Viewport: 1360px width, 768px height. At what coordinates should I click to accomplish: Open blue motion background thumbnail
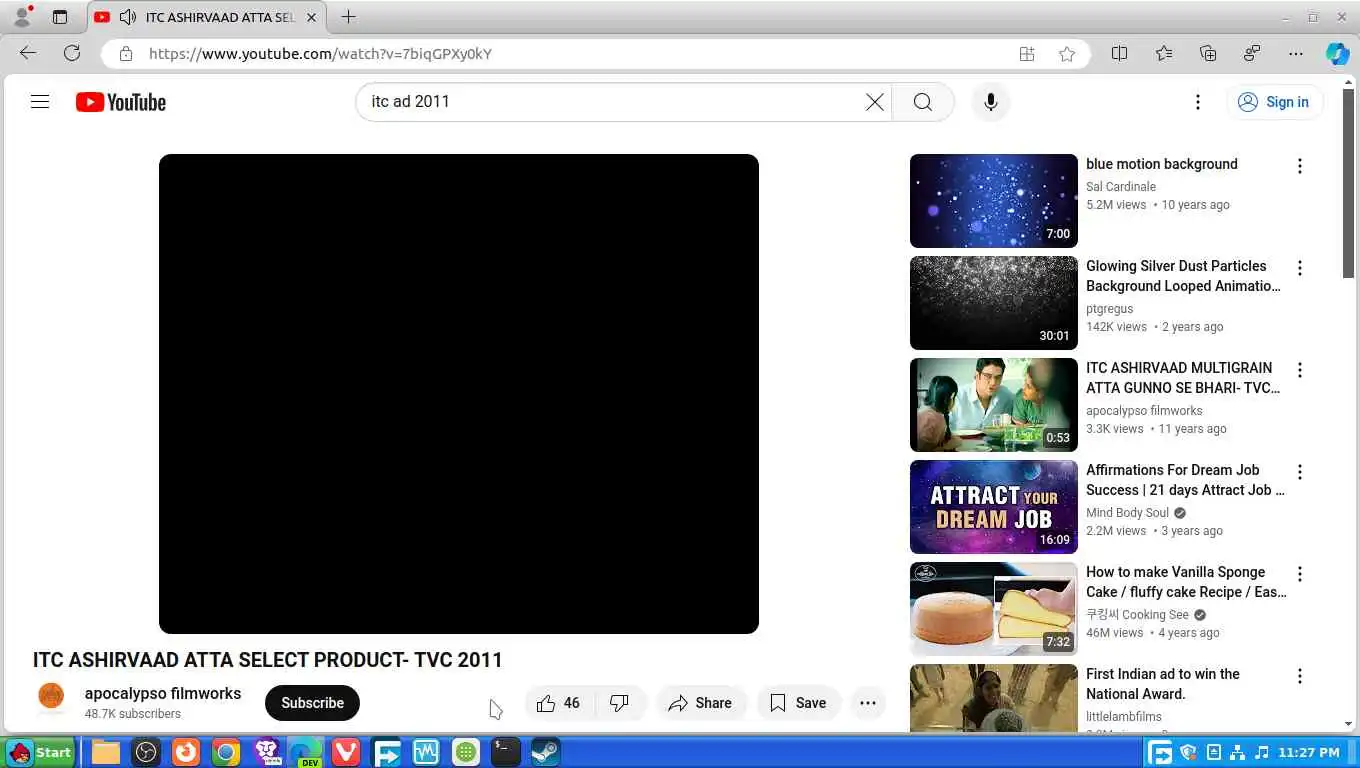[x=994, y=201]
